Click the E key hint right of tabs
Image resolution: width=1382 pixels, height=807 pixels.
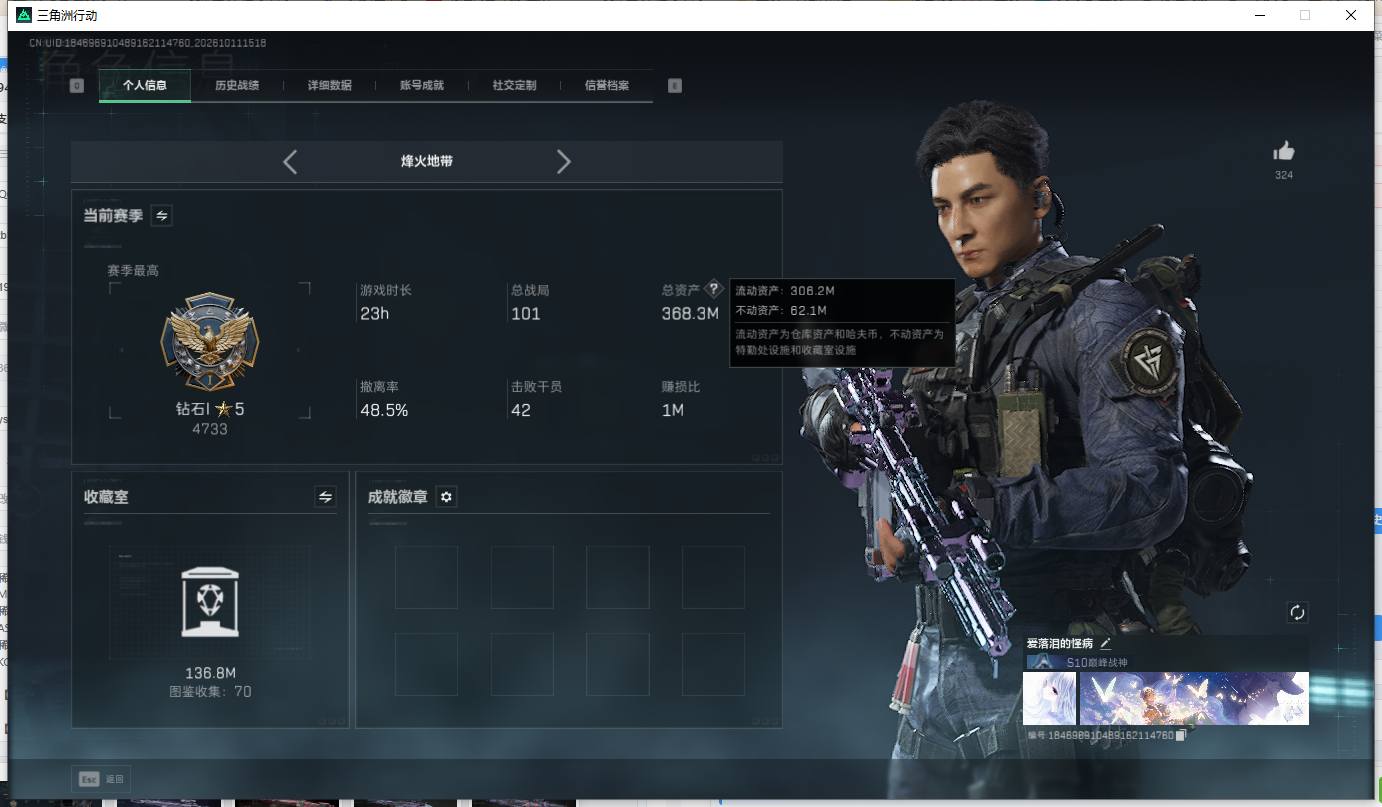[x=675, y=86]
